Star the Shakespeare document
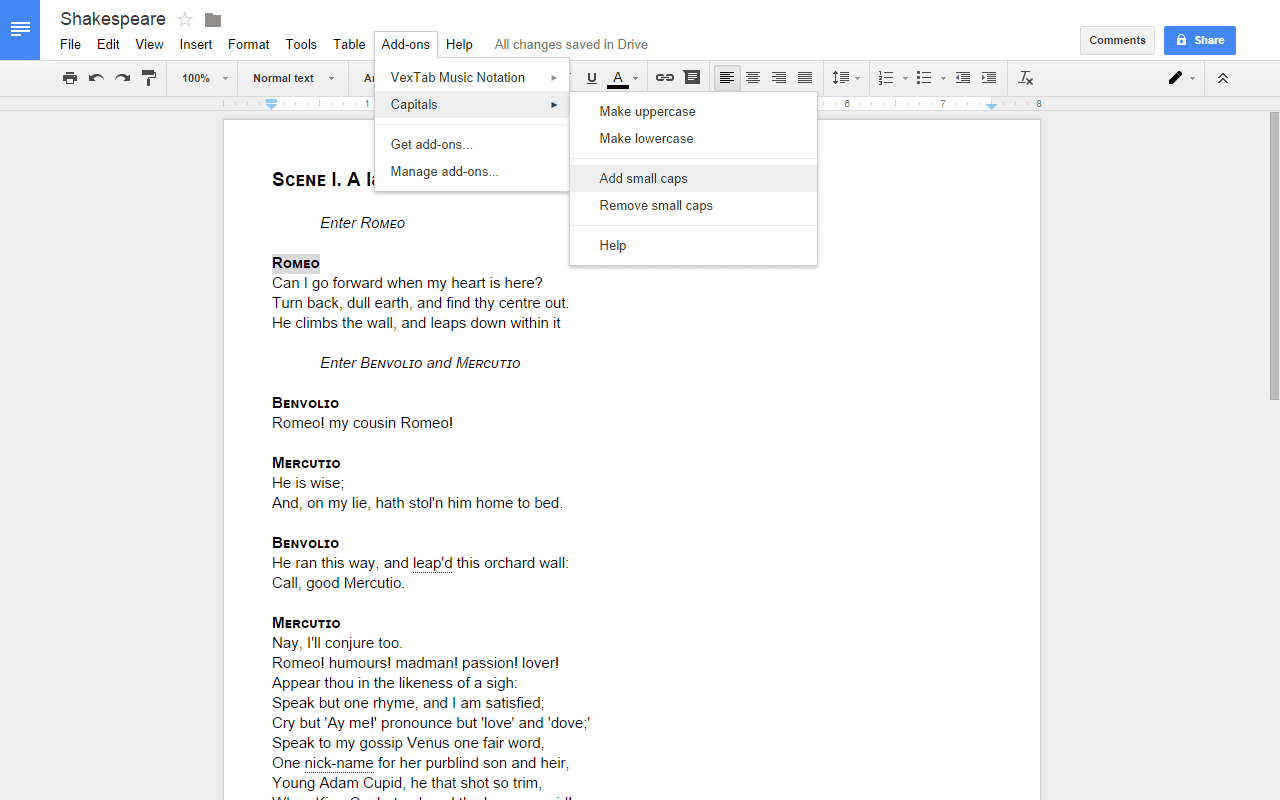 [x=185, y=20]
